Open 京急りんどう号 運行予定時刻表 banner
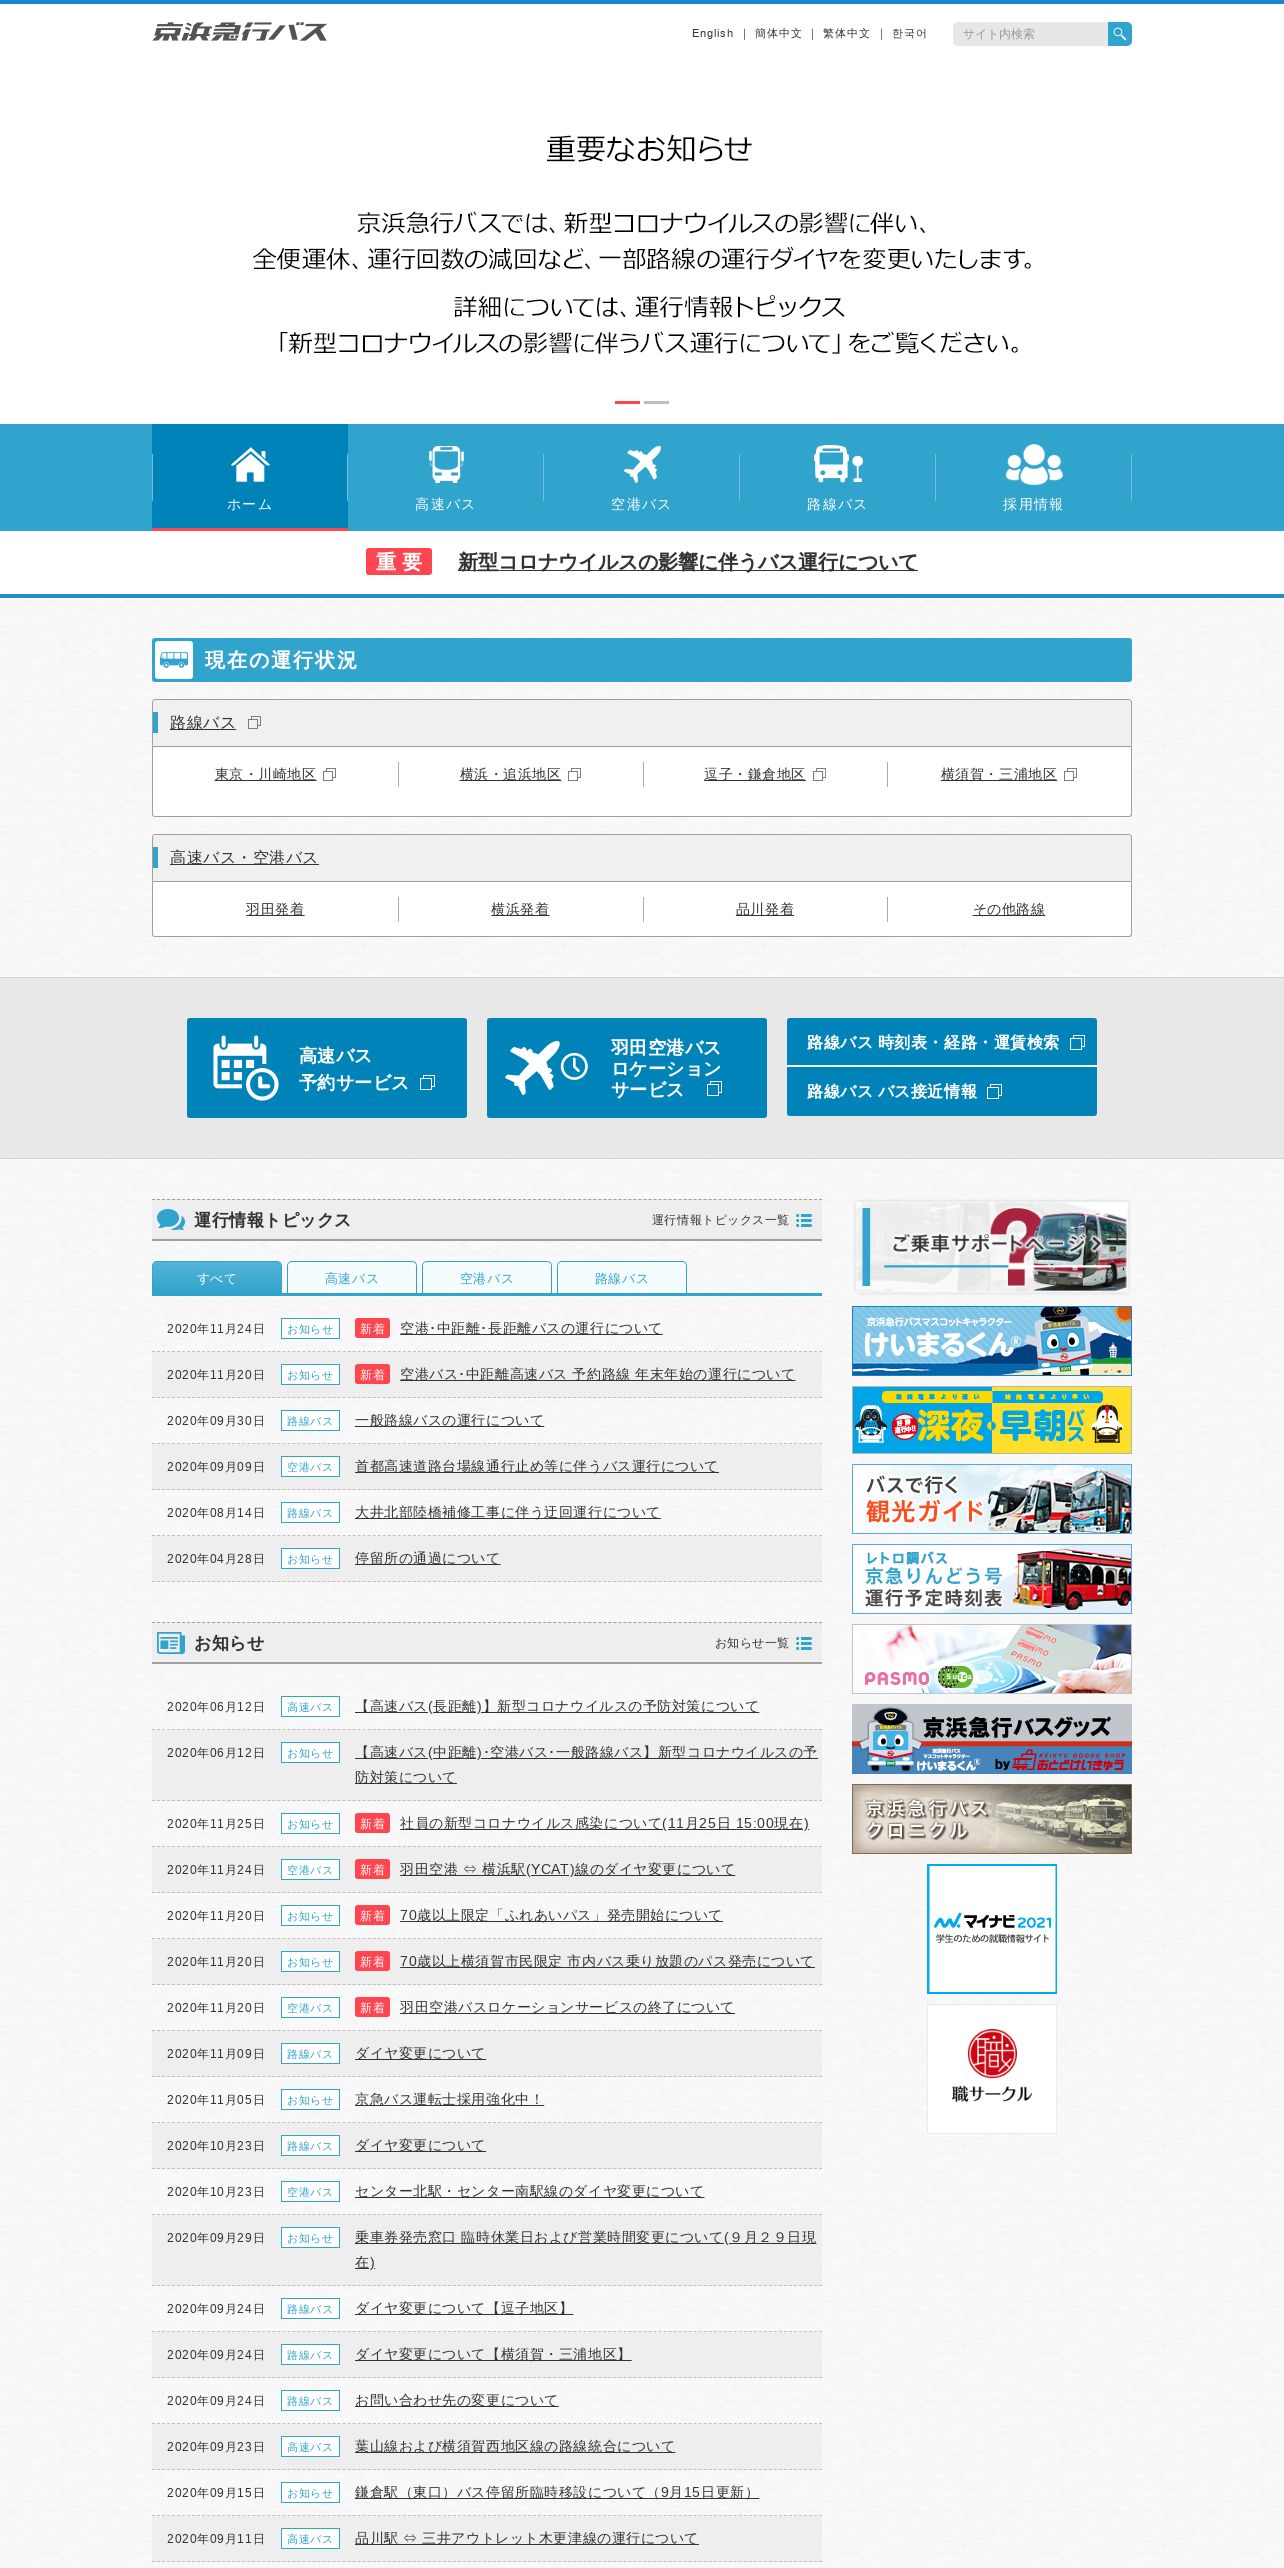1284x2568 pixels. point(992,1579)
